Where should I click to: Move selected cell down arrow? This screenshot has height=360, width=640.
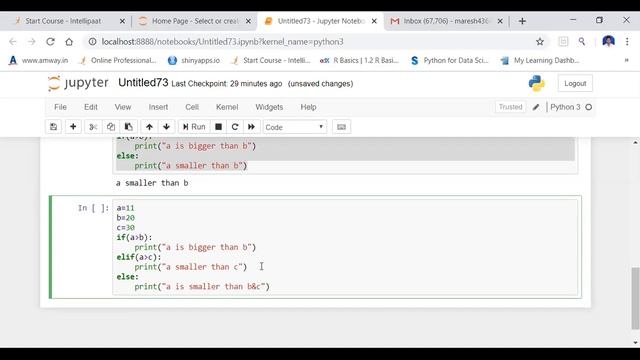click(x=166, y=127)
